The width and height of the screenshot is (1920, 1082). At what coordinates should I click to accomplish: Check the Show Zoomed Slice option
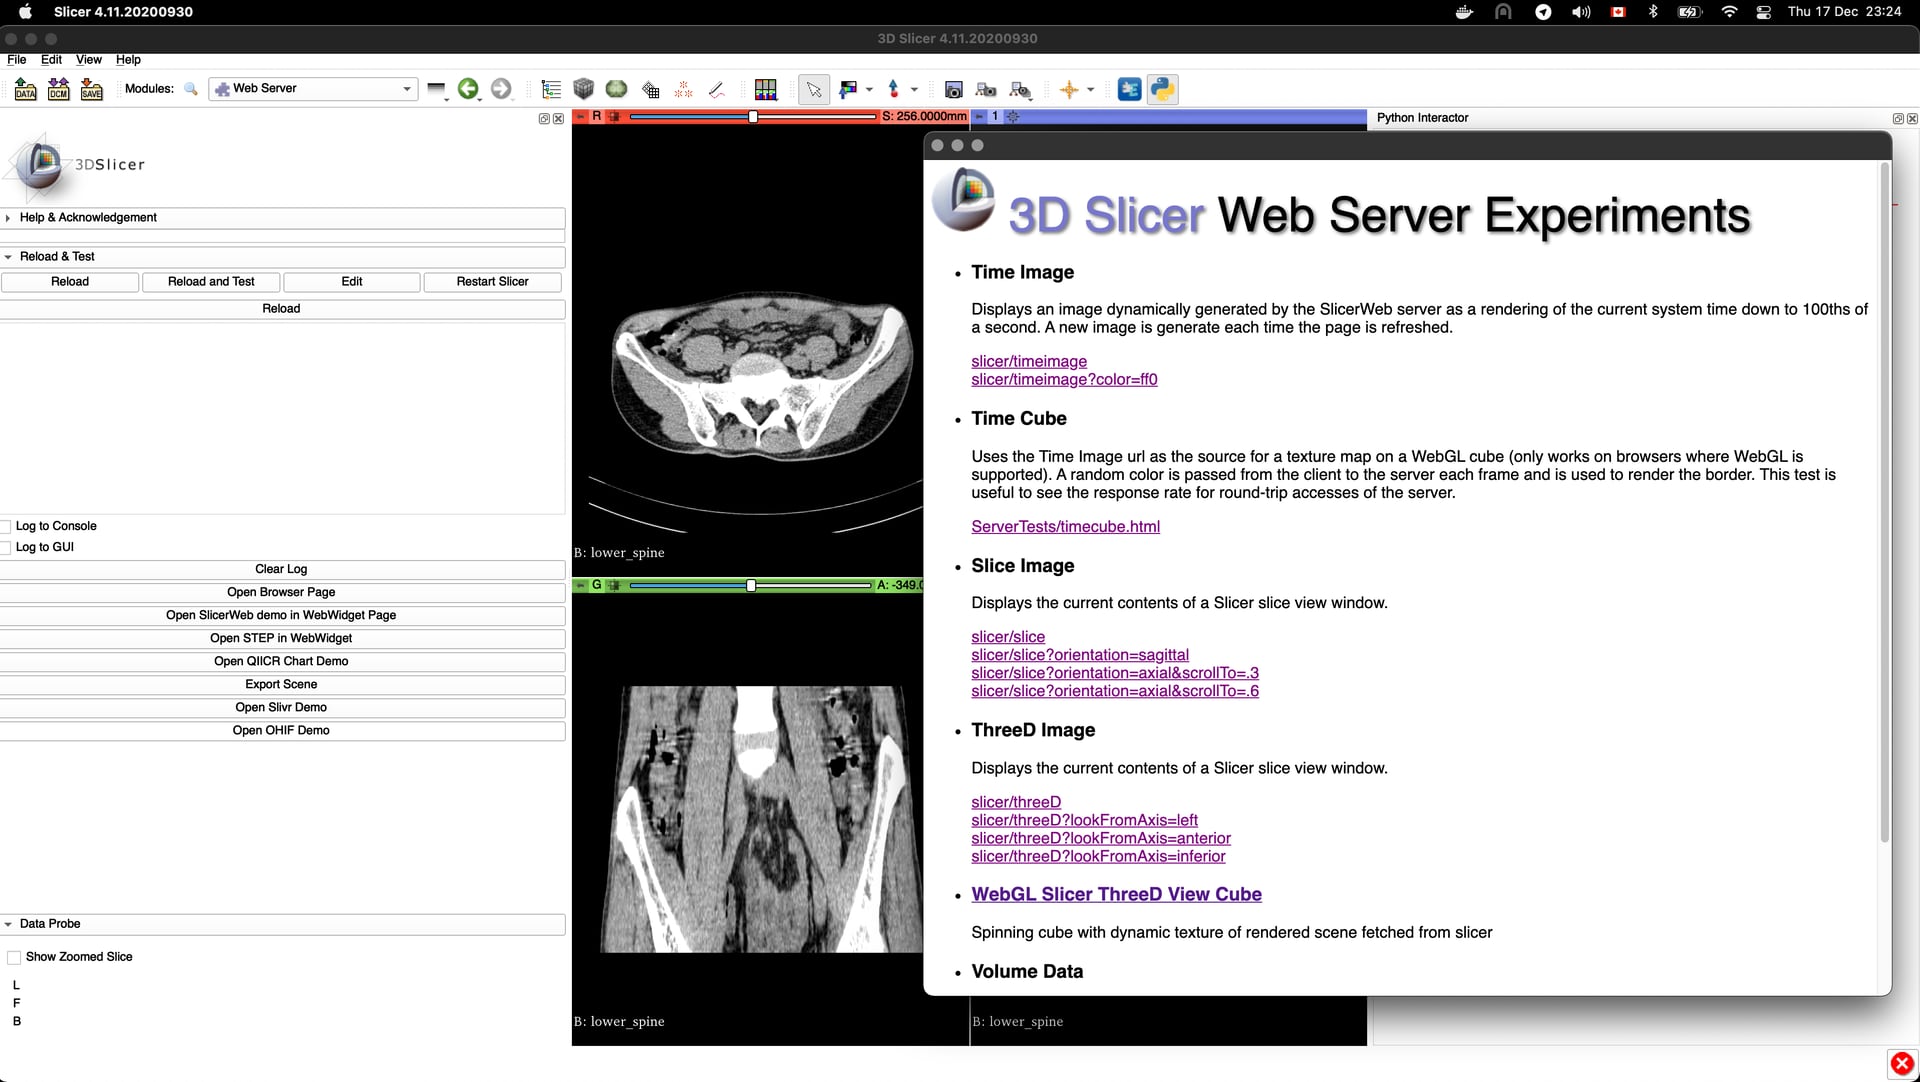13,956
